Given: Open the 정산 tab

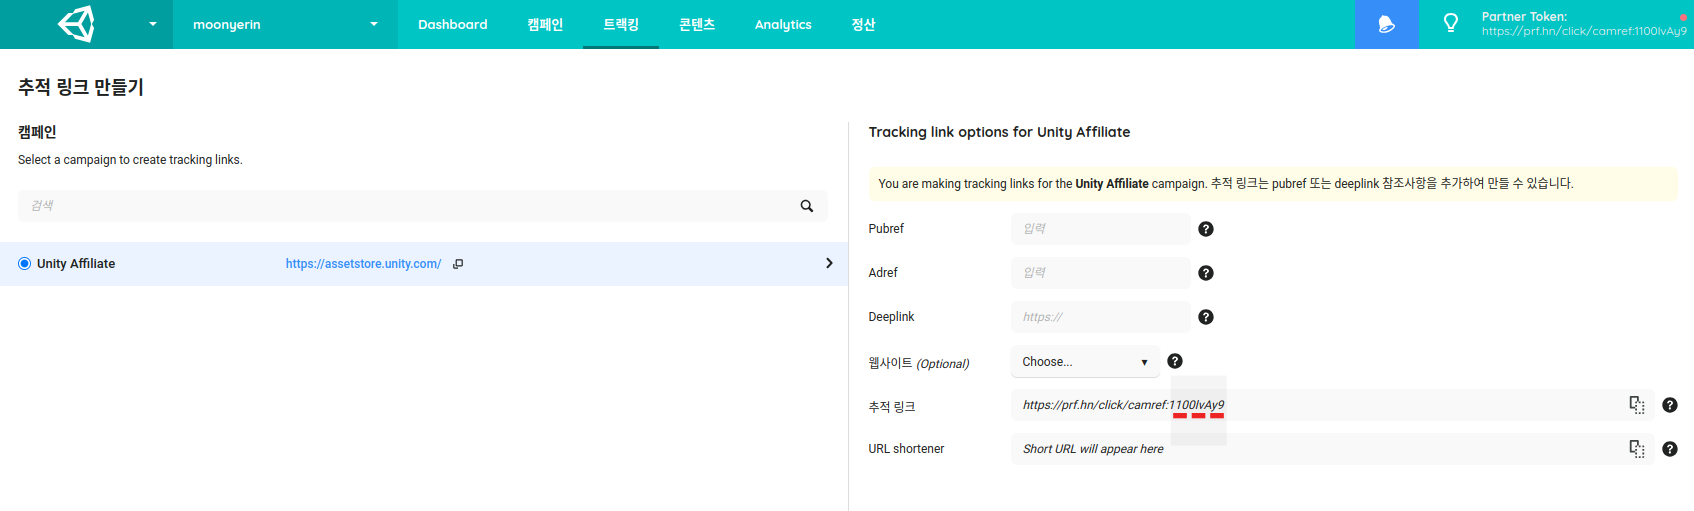Looking at the screenshot, I should (863, 24).
